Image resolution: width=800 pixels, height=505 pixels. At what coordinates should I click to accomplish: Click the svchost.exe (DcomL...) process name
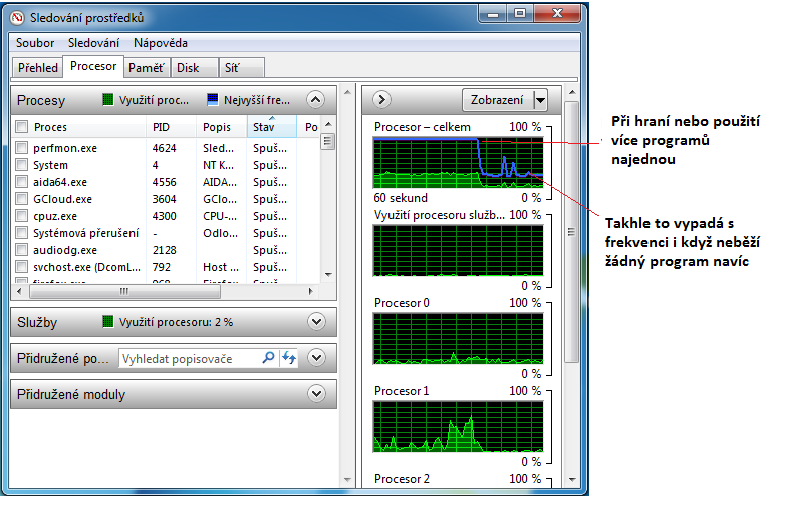pyautogui.click(x=87, y=267)
